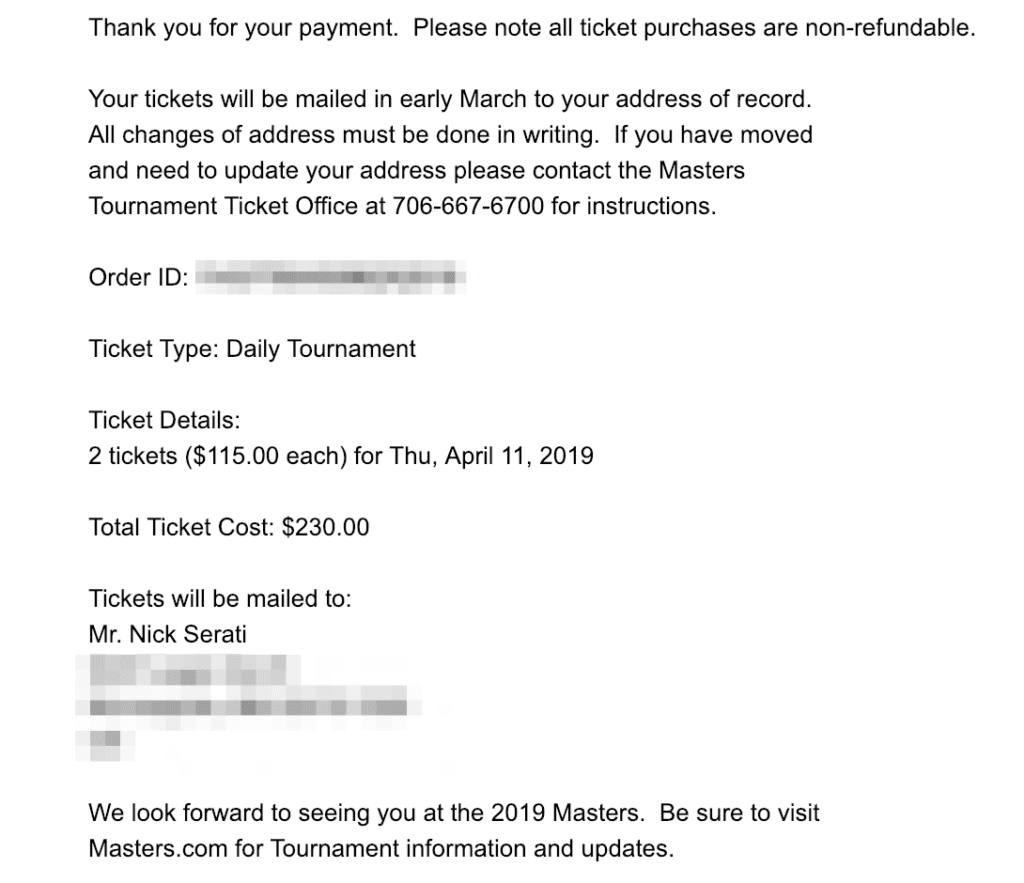Click the early March mailing sentence
Viewport: 1024px width, 883px height.
point(450,99)
